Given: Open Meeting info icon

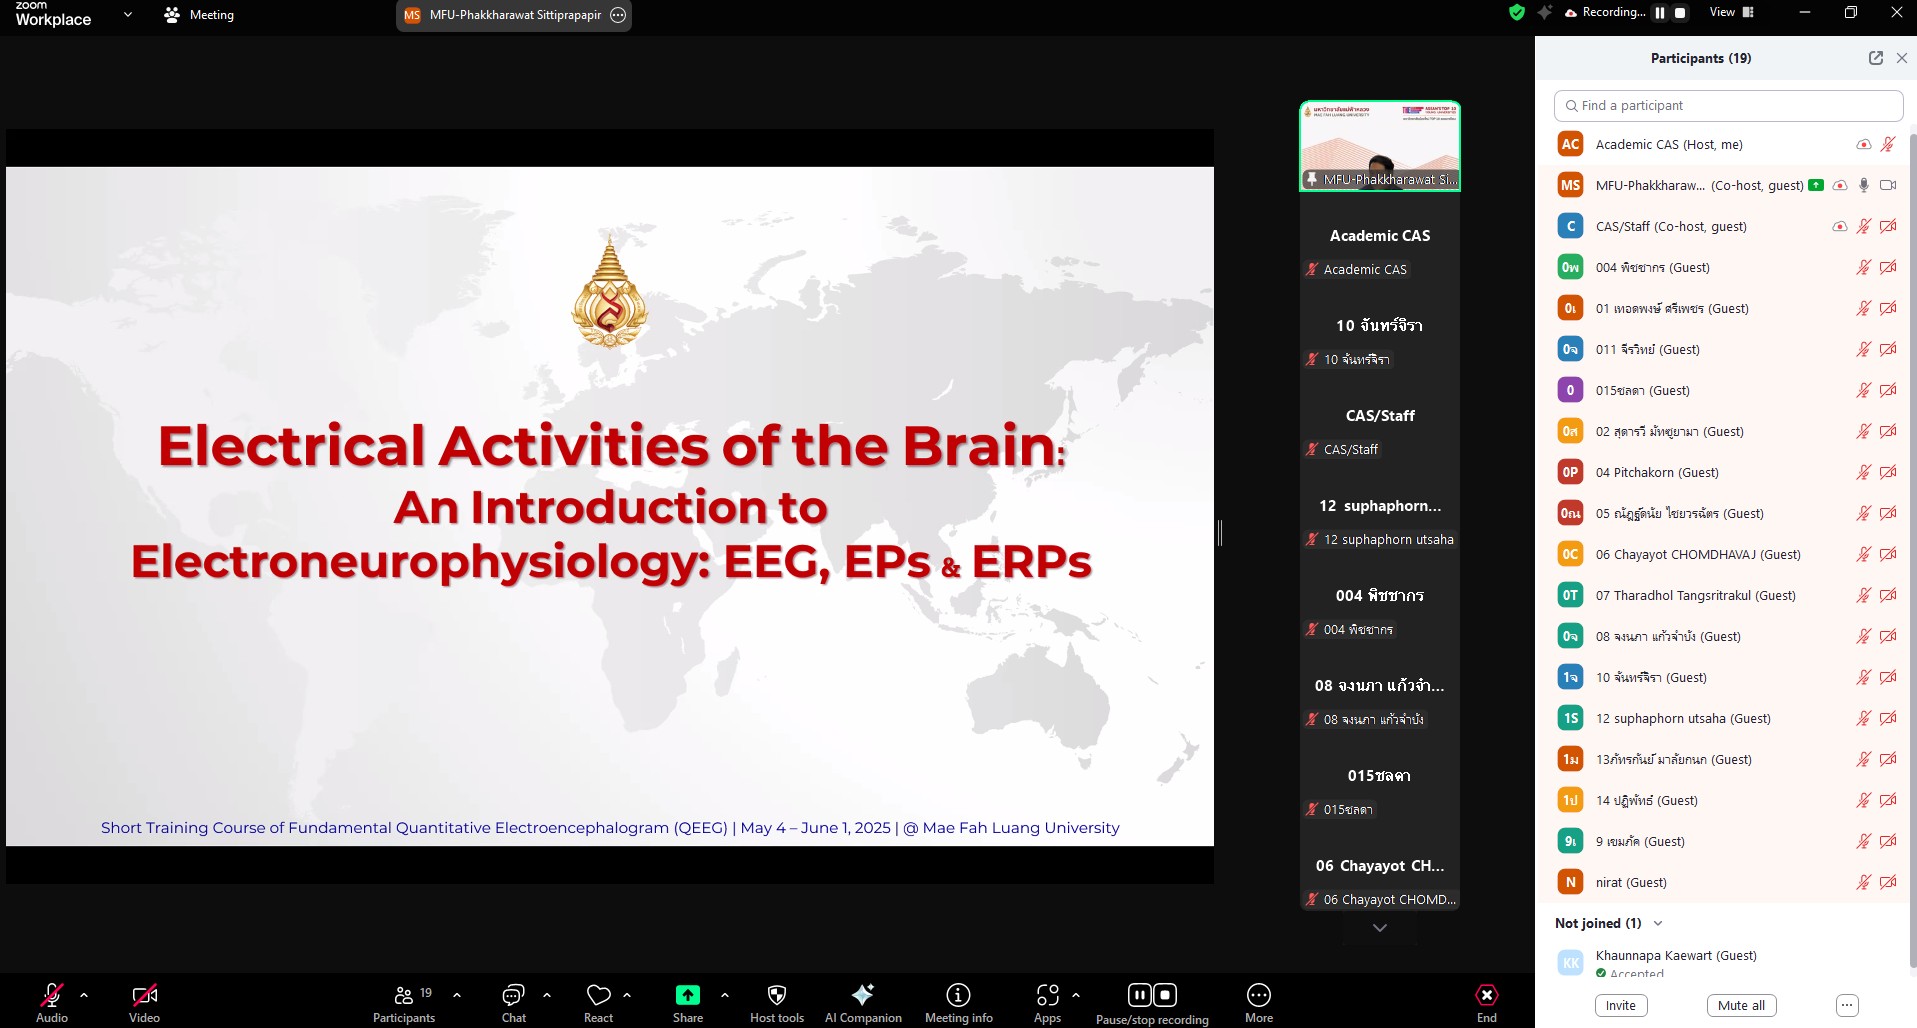Looking at the screenshot, I should [x=958, y=995].
